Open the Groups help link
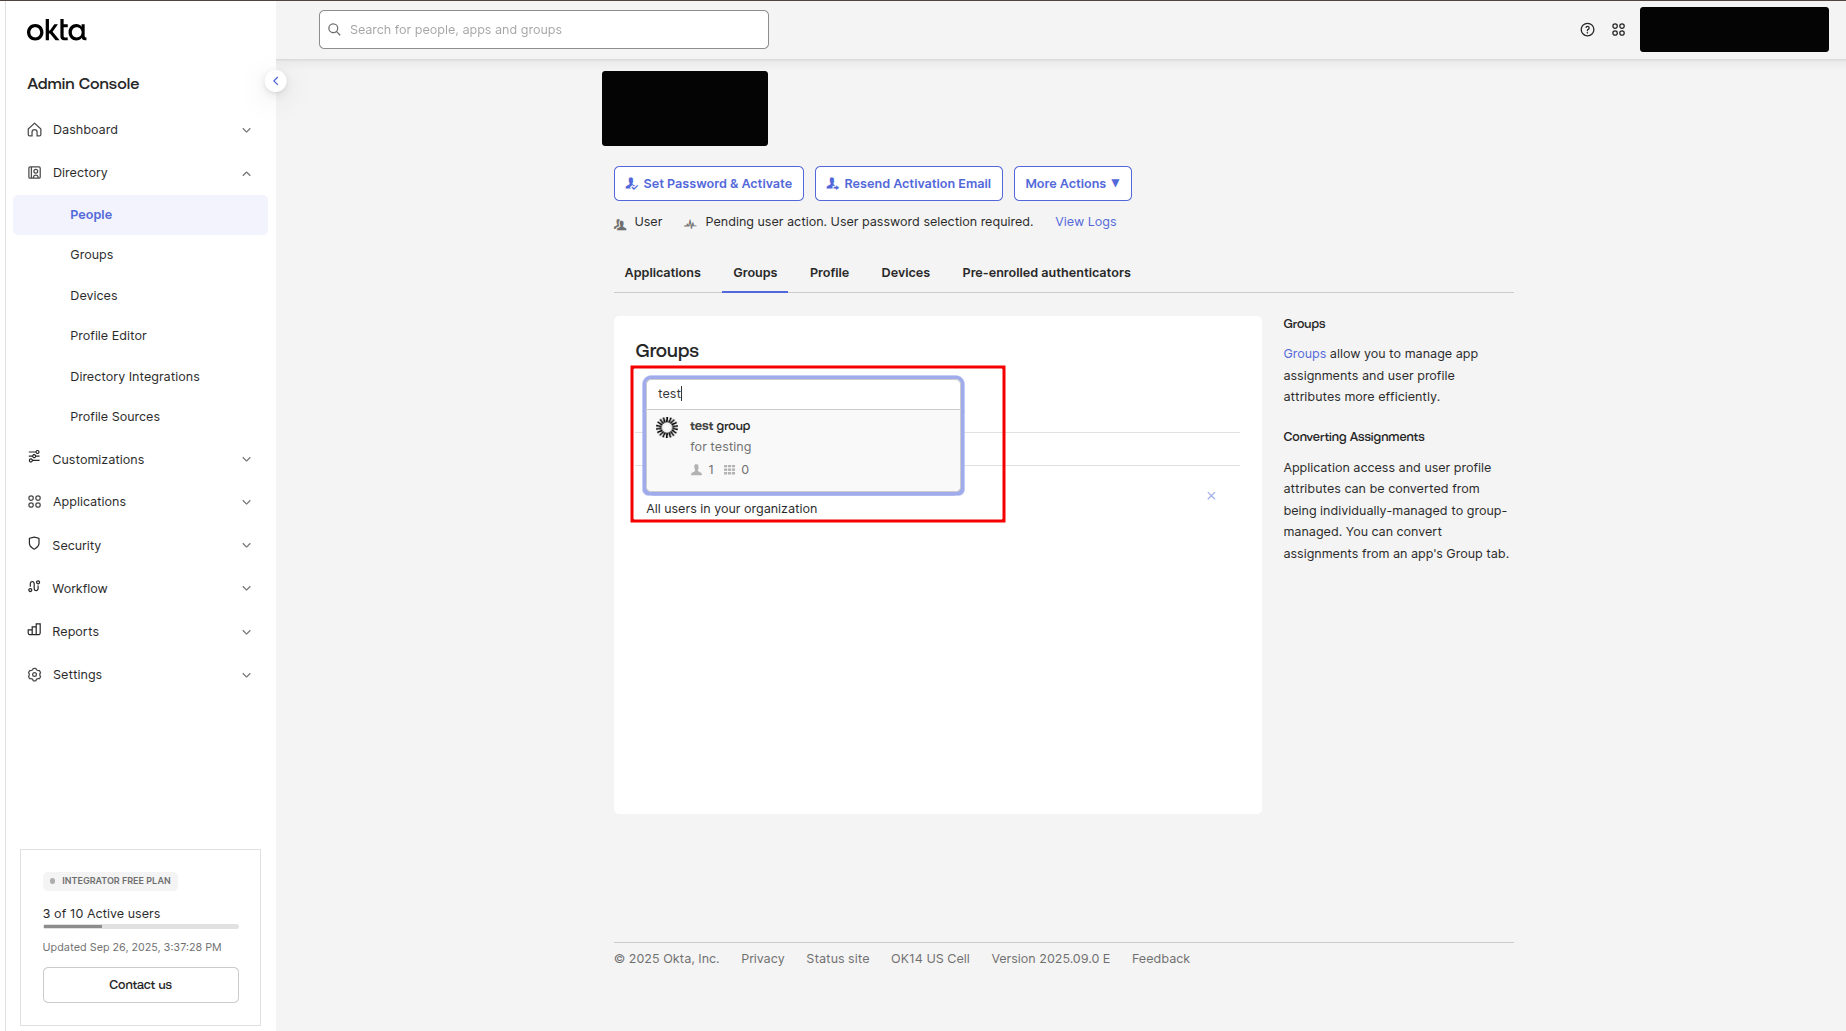Screen dimensions: 1846x1031 point(1304,354)
